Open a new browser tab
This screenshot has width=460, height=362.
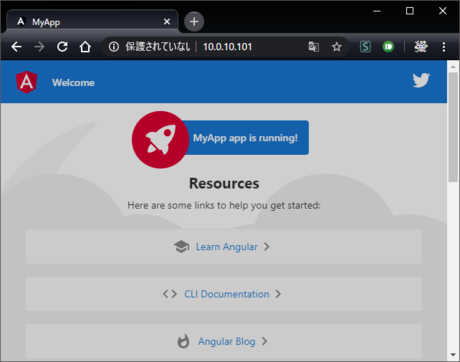pos(194,22)
